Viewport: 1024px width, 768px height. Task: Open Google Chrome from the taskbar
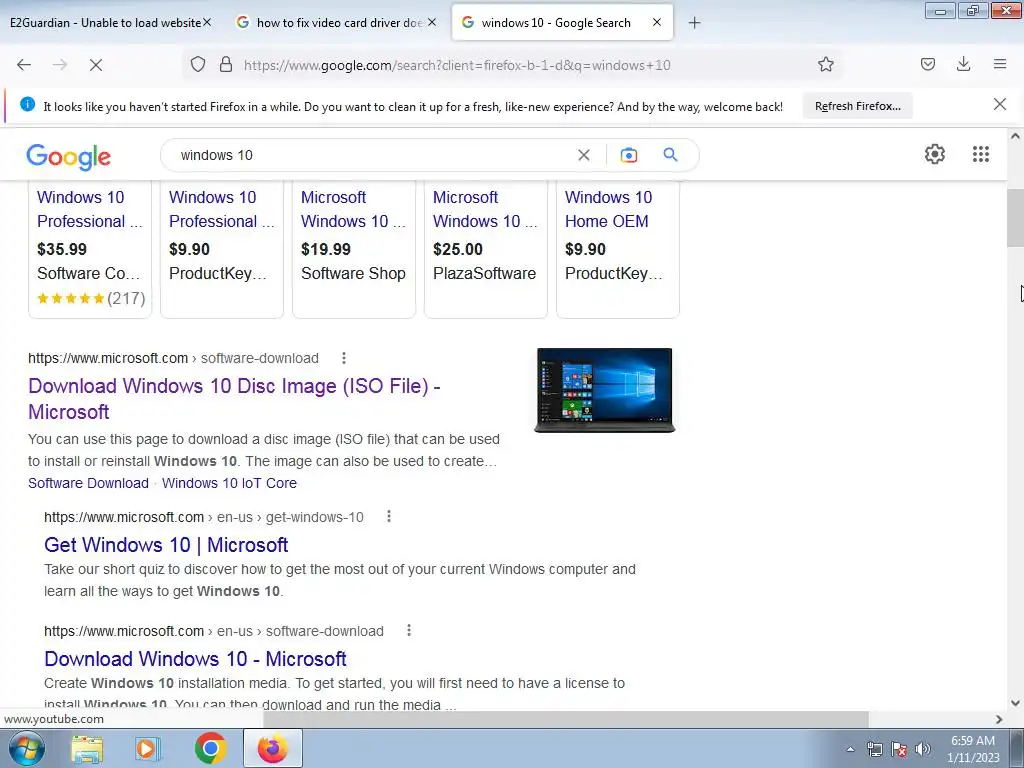[210, 748]
